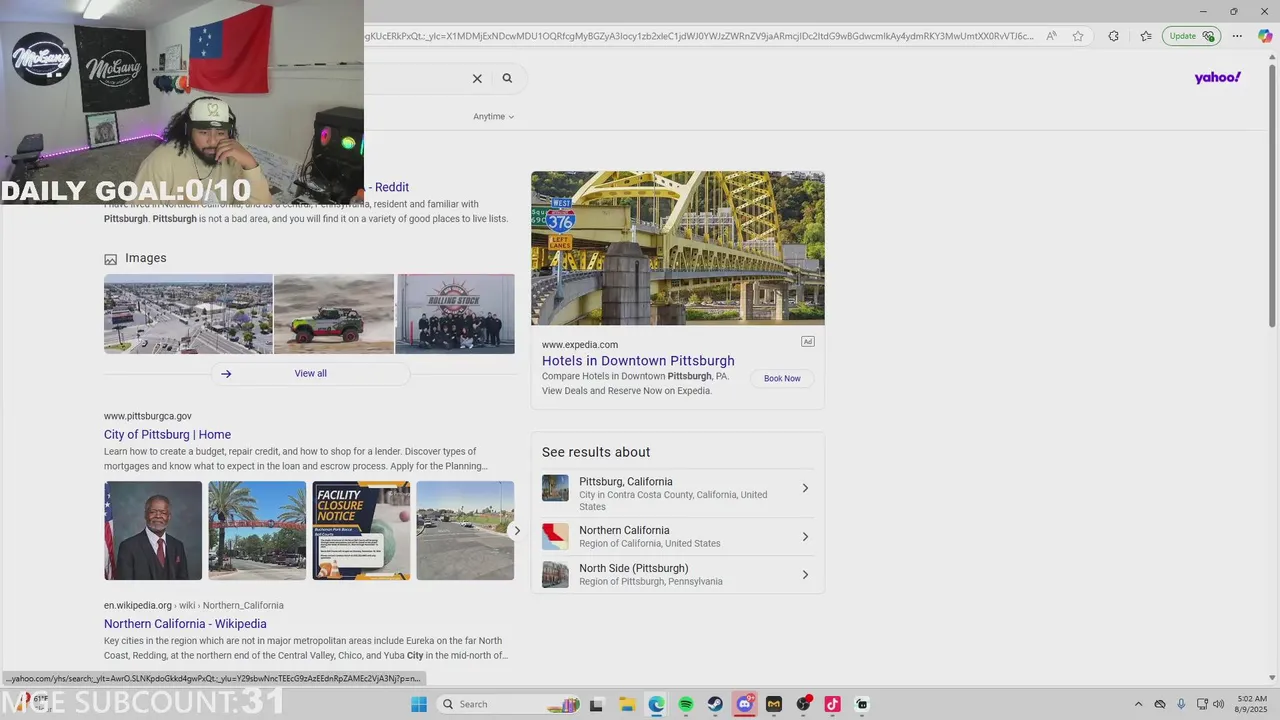Open network display tray icon
Viewport: 1280px width, 720px height.
[1202, 704]
